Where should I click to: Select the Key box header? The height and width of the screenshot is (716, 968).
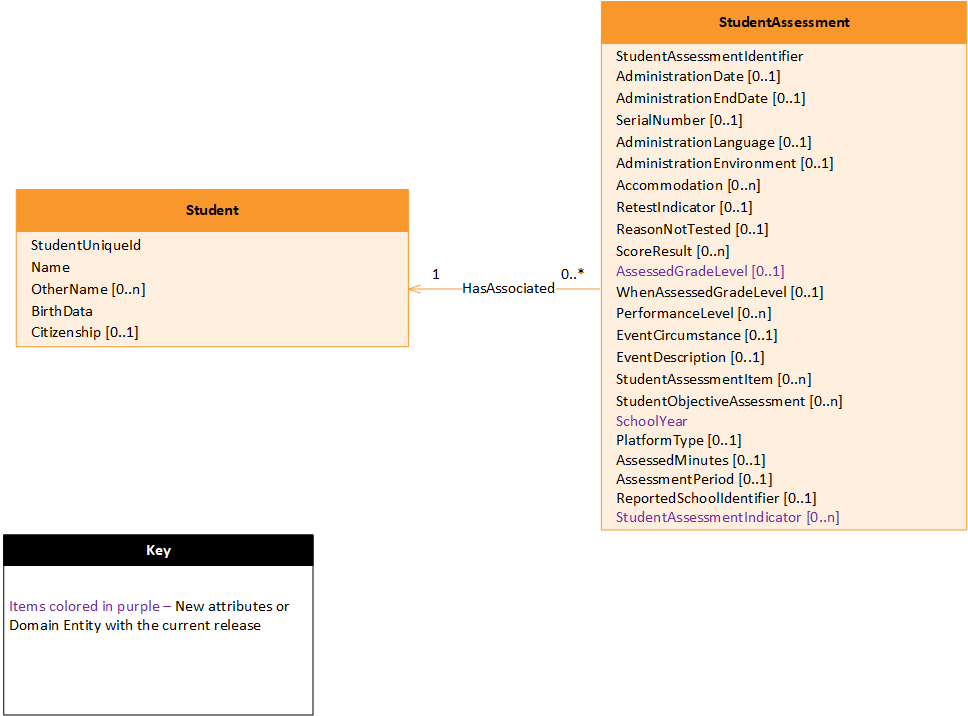[158, 549]
